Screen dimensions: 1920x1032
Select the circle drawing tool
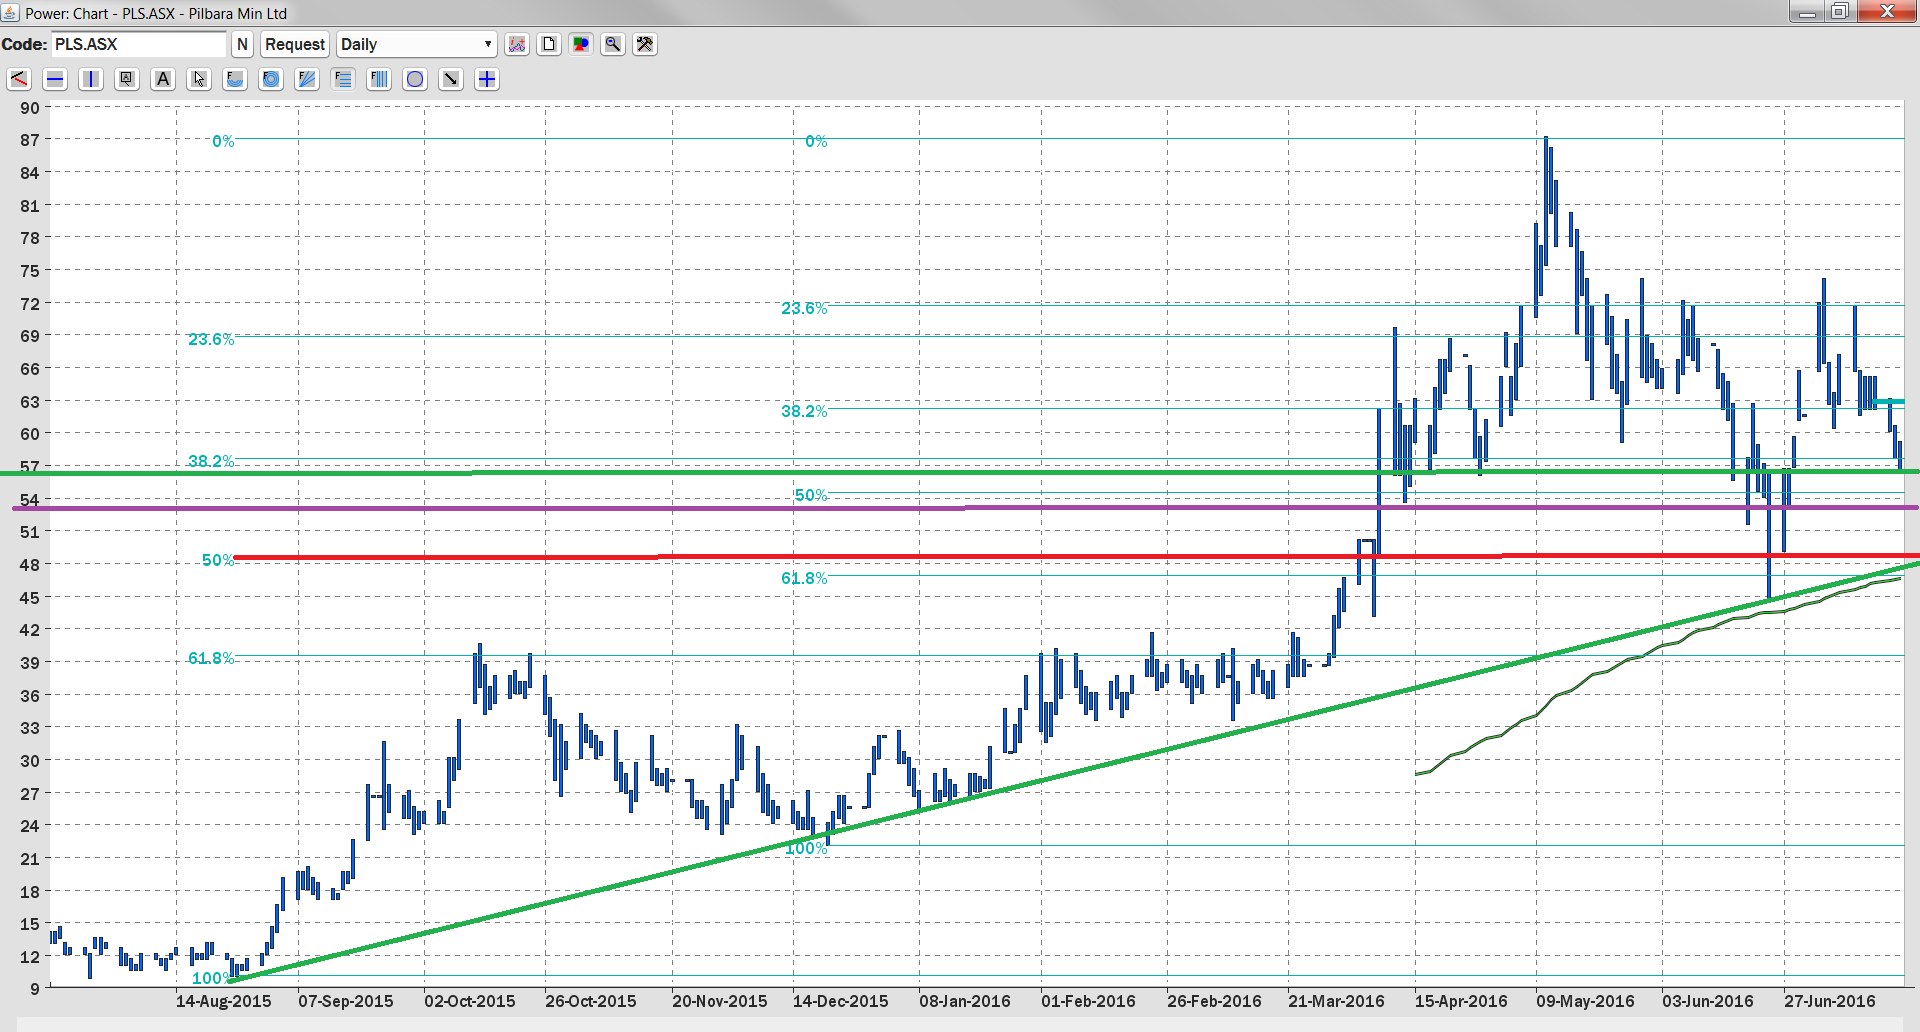pos(415,79)
